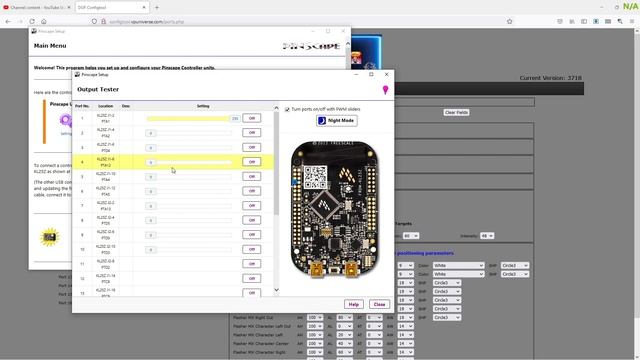This screenshot has height=360, width=640.
Task: Open Flasher MX Character Left AL dropdown
Action: tap(344, 335)
